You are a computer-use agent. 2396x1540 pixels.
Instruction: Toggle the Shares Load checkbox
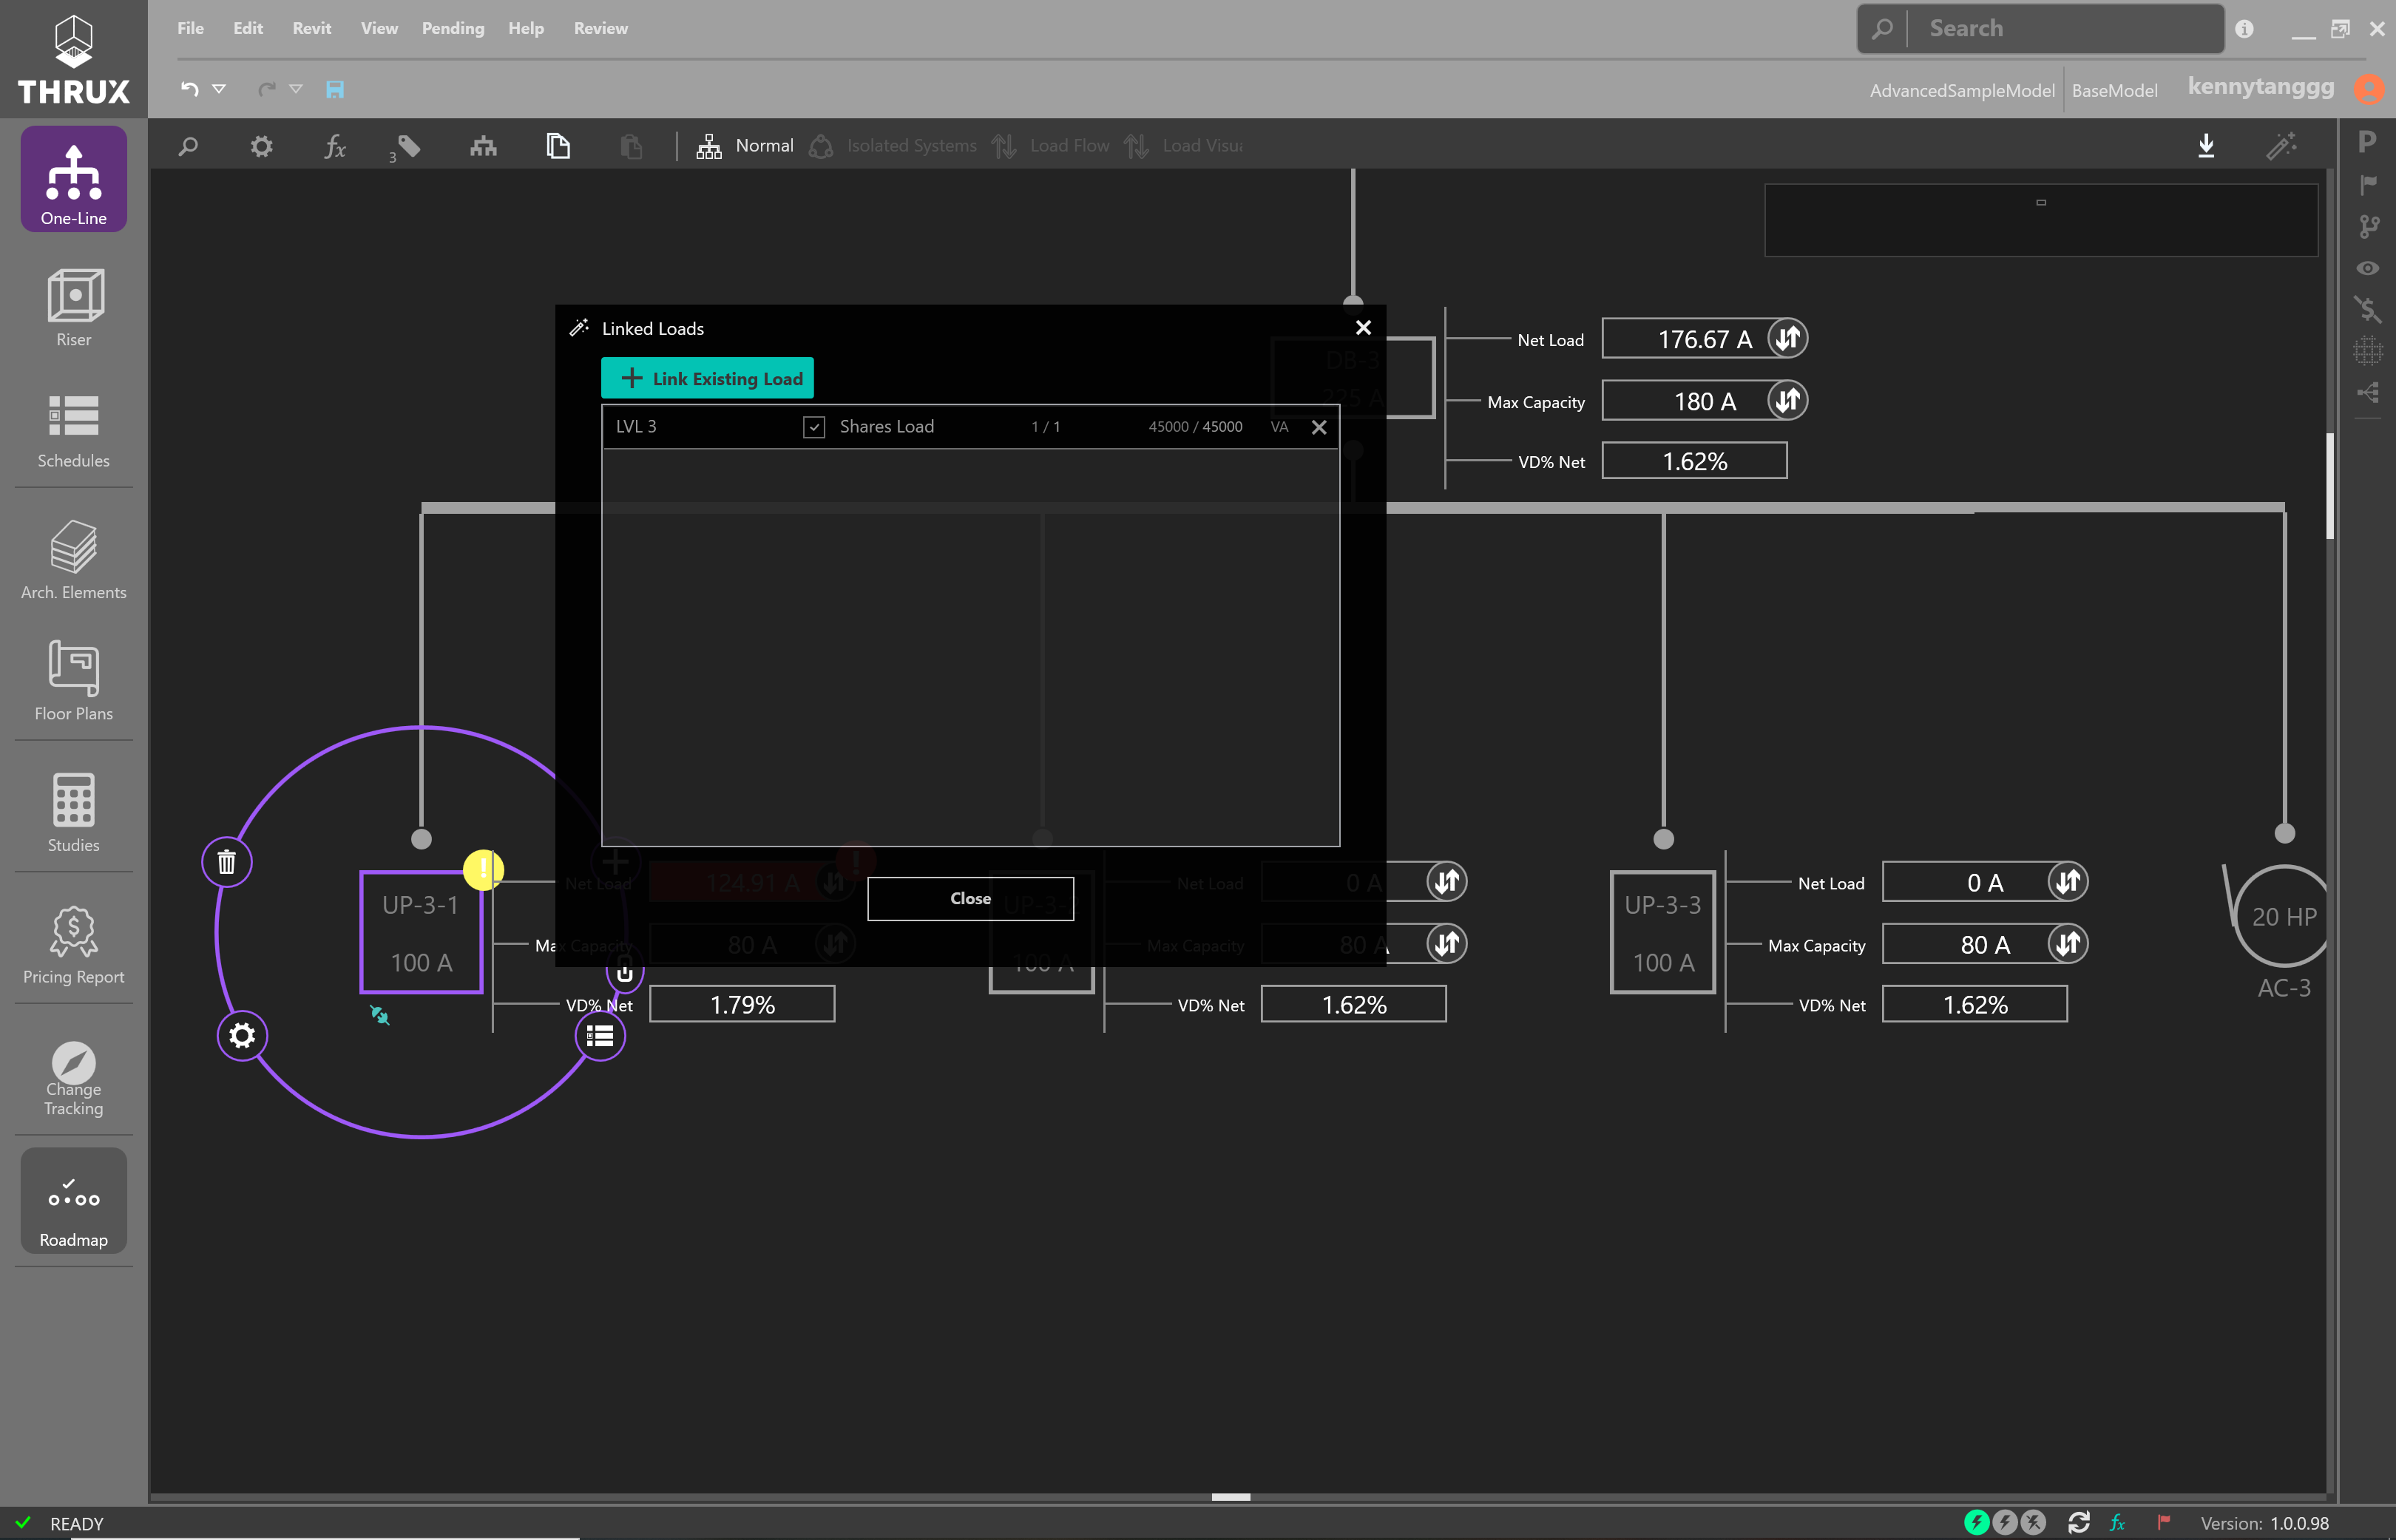pyautogui.click(x=814, y=427)
